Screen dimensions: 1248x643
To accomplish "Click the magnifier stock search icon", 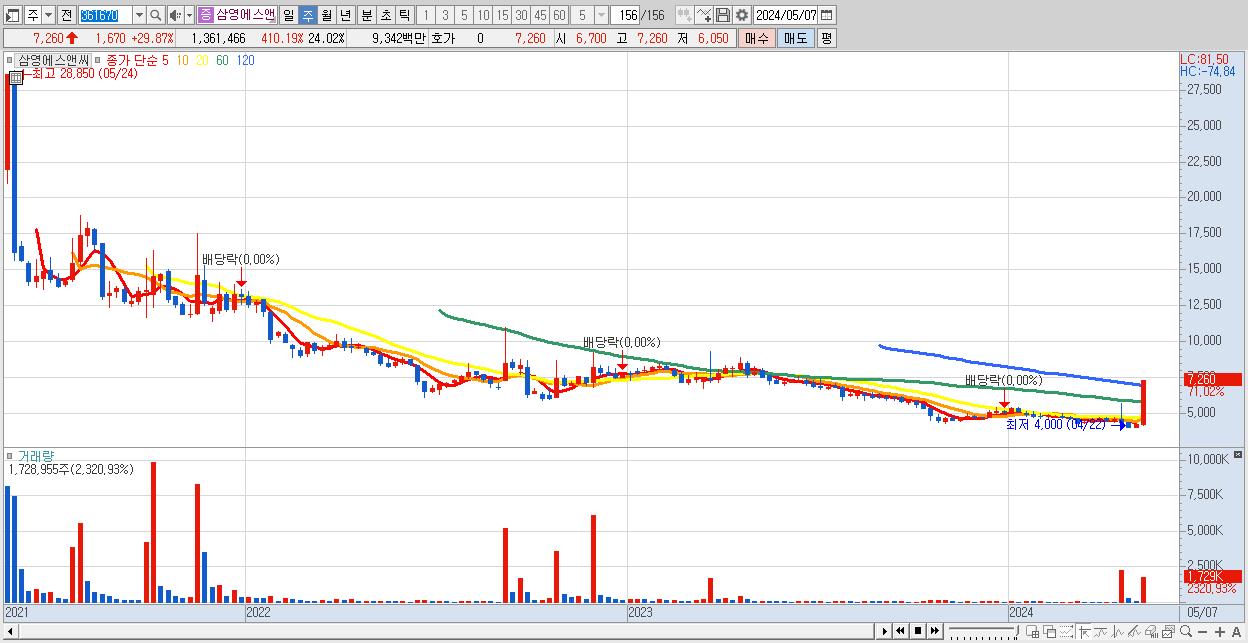I will coord(155,15).
